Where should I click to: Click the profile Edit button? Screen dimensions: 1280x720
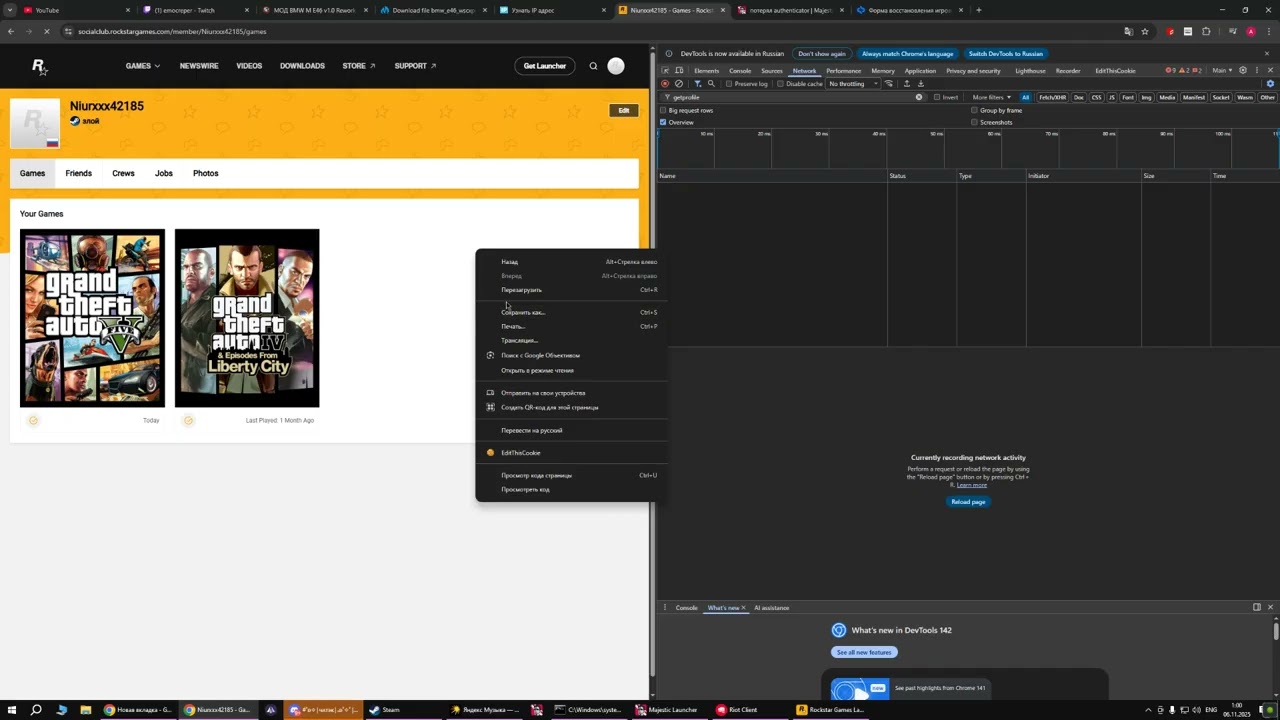click(x=624, y=110)
